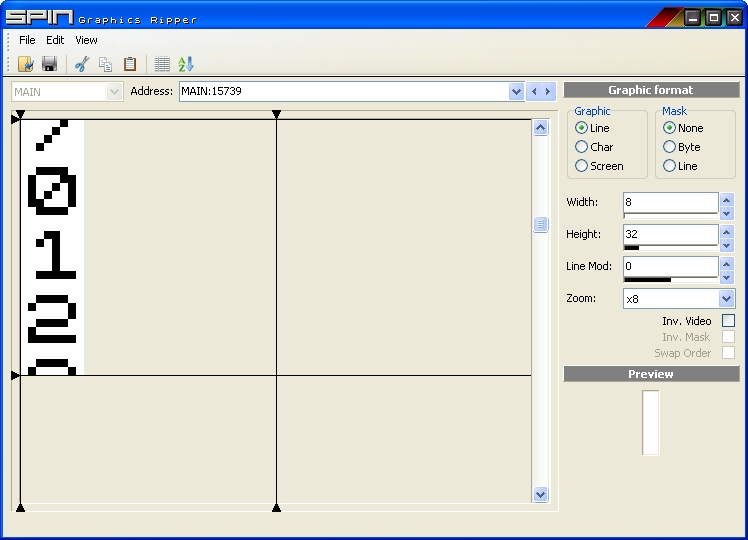Click the Height value slider bar

670,247
